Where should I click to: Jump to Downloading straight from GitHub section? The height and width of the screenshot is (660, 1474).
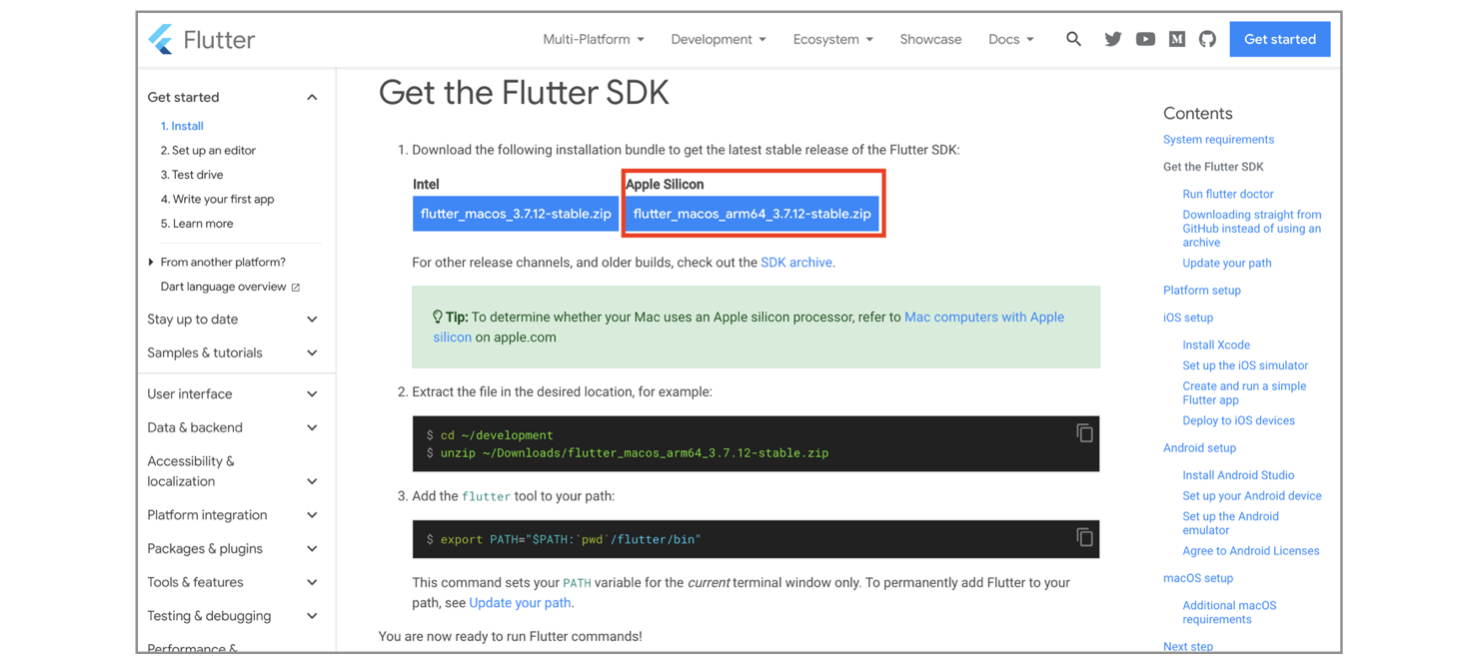pyautogui.click(x=1252, y=228)
